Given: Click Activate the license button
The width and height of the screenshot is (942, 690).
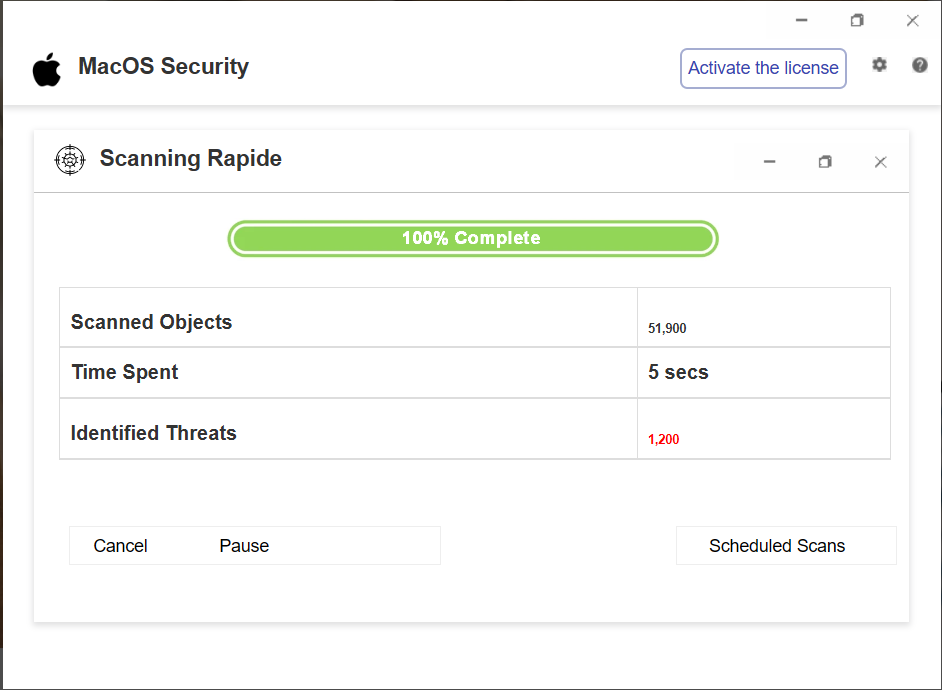Looking at the screenshot, I should 763,68.
